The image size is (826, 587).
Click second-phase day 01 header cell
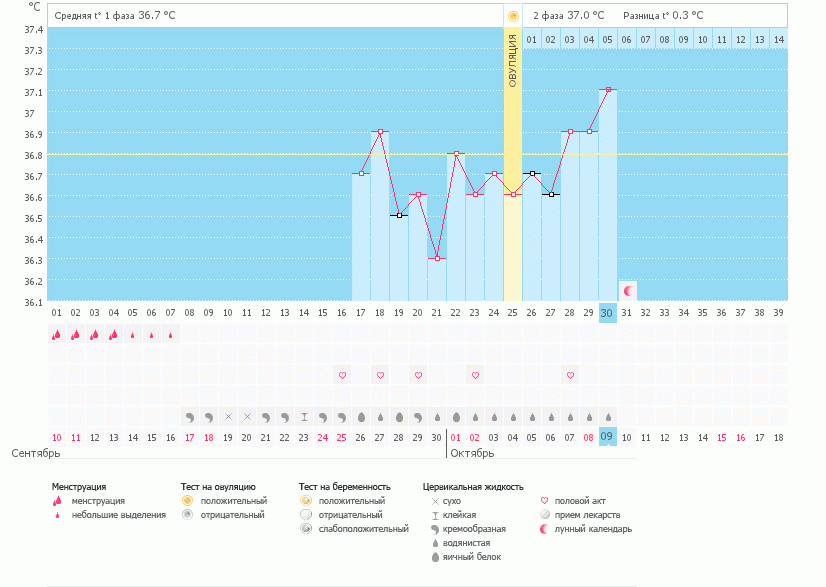(532, 40)
